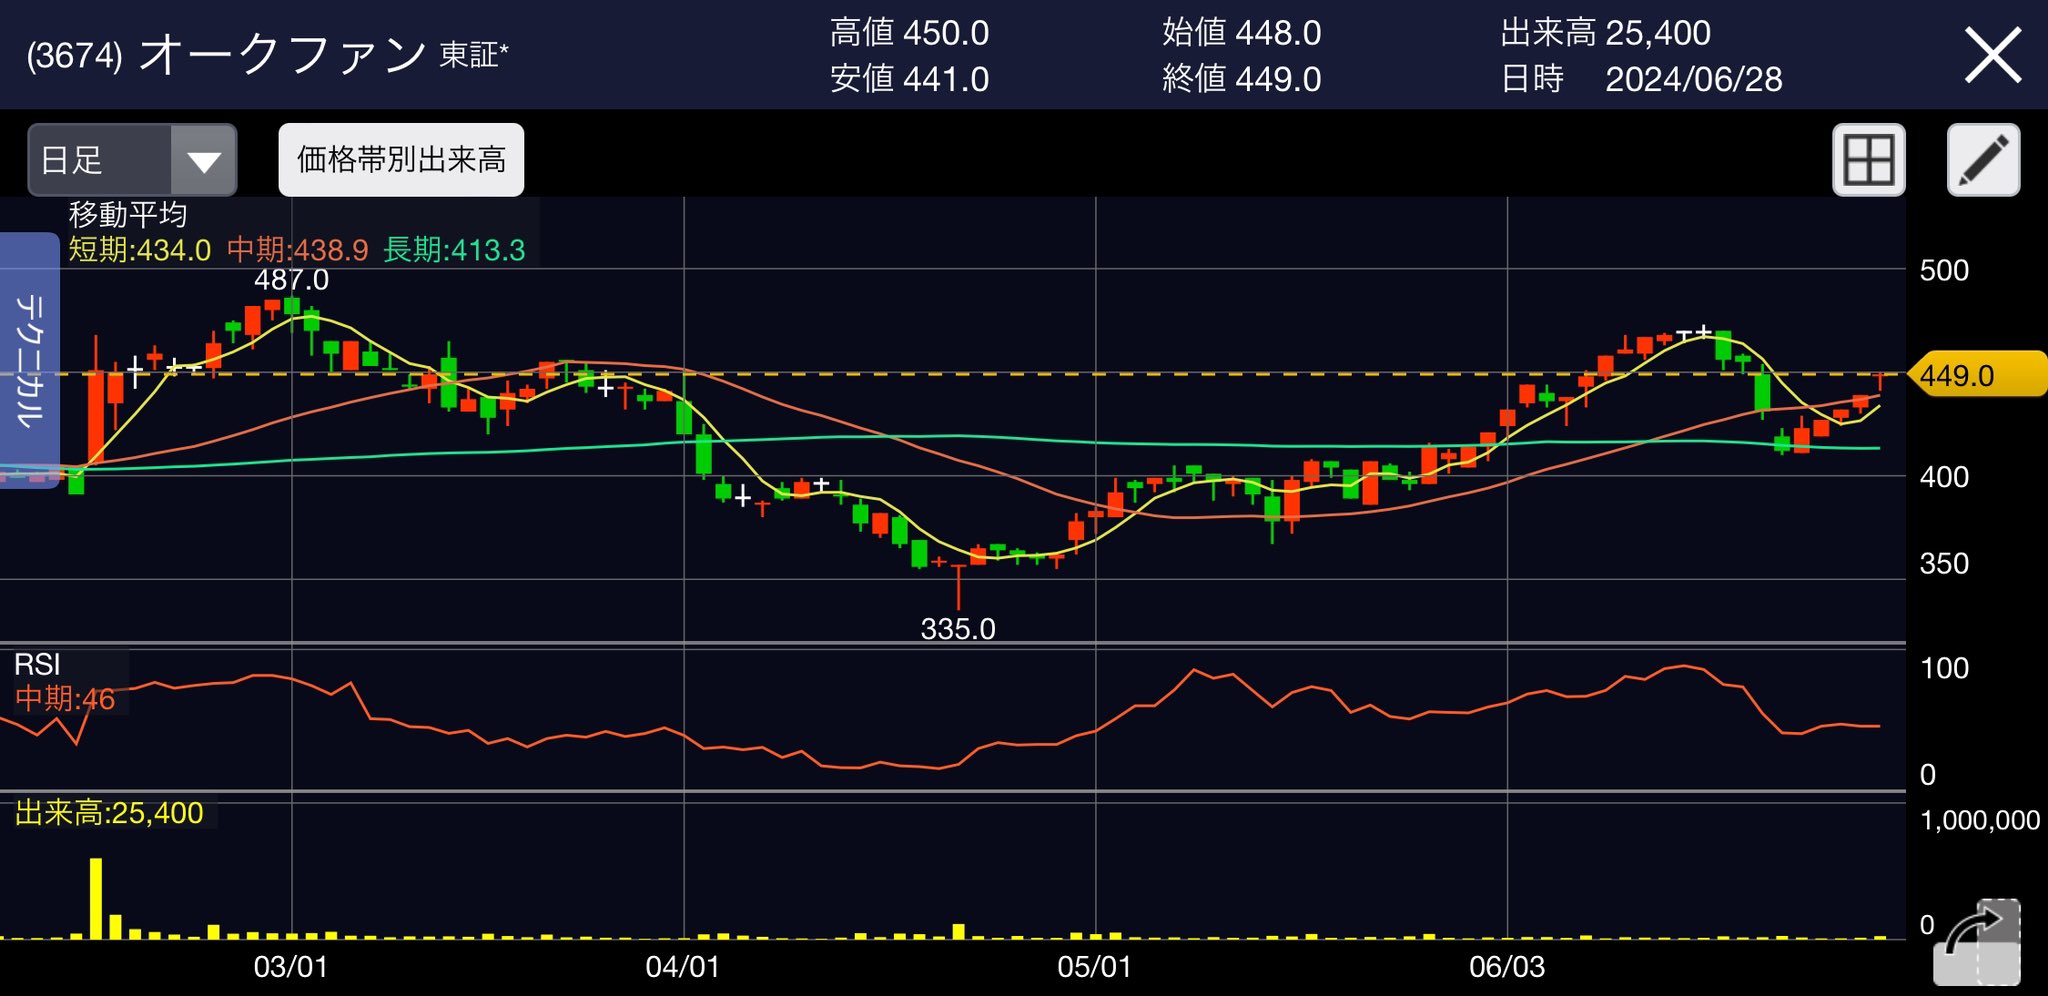Expand the 日足 timeframe dropdown
The width and height of the screenshot is (2048, 996).
[132, 160]
